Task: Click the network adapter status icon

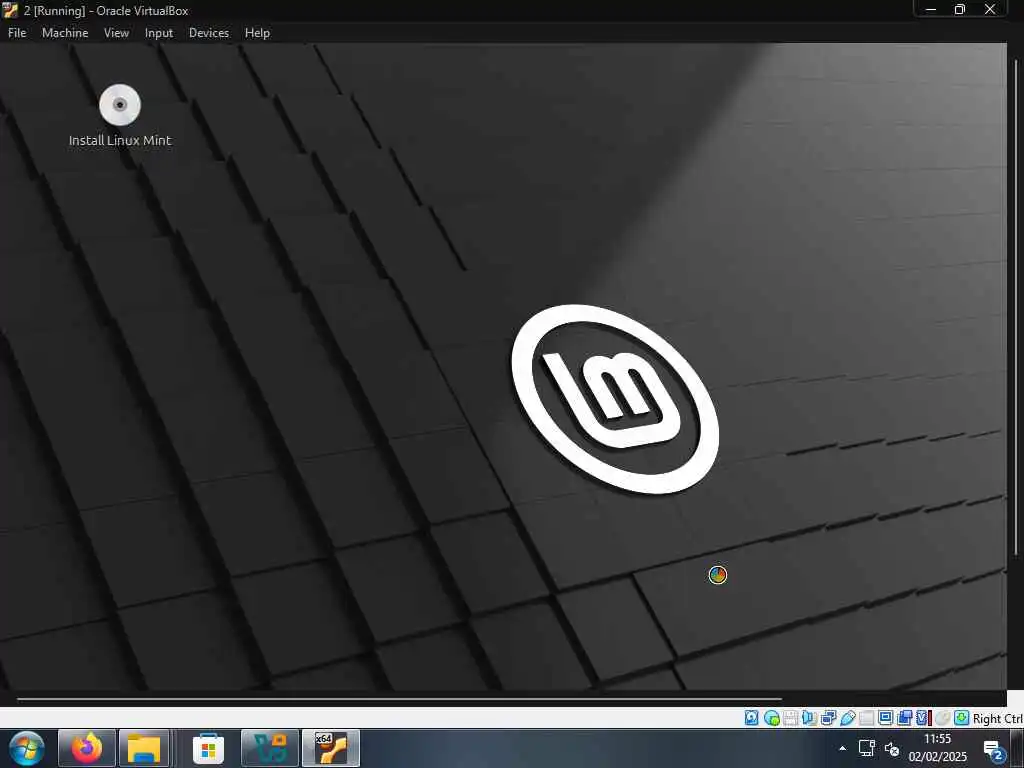Action: [x=828, y=718]
